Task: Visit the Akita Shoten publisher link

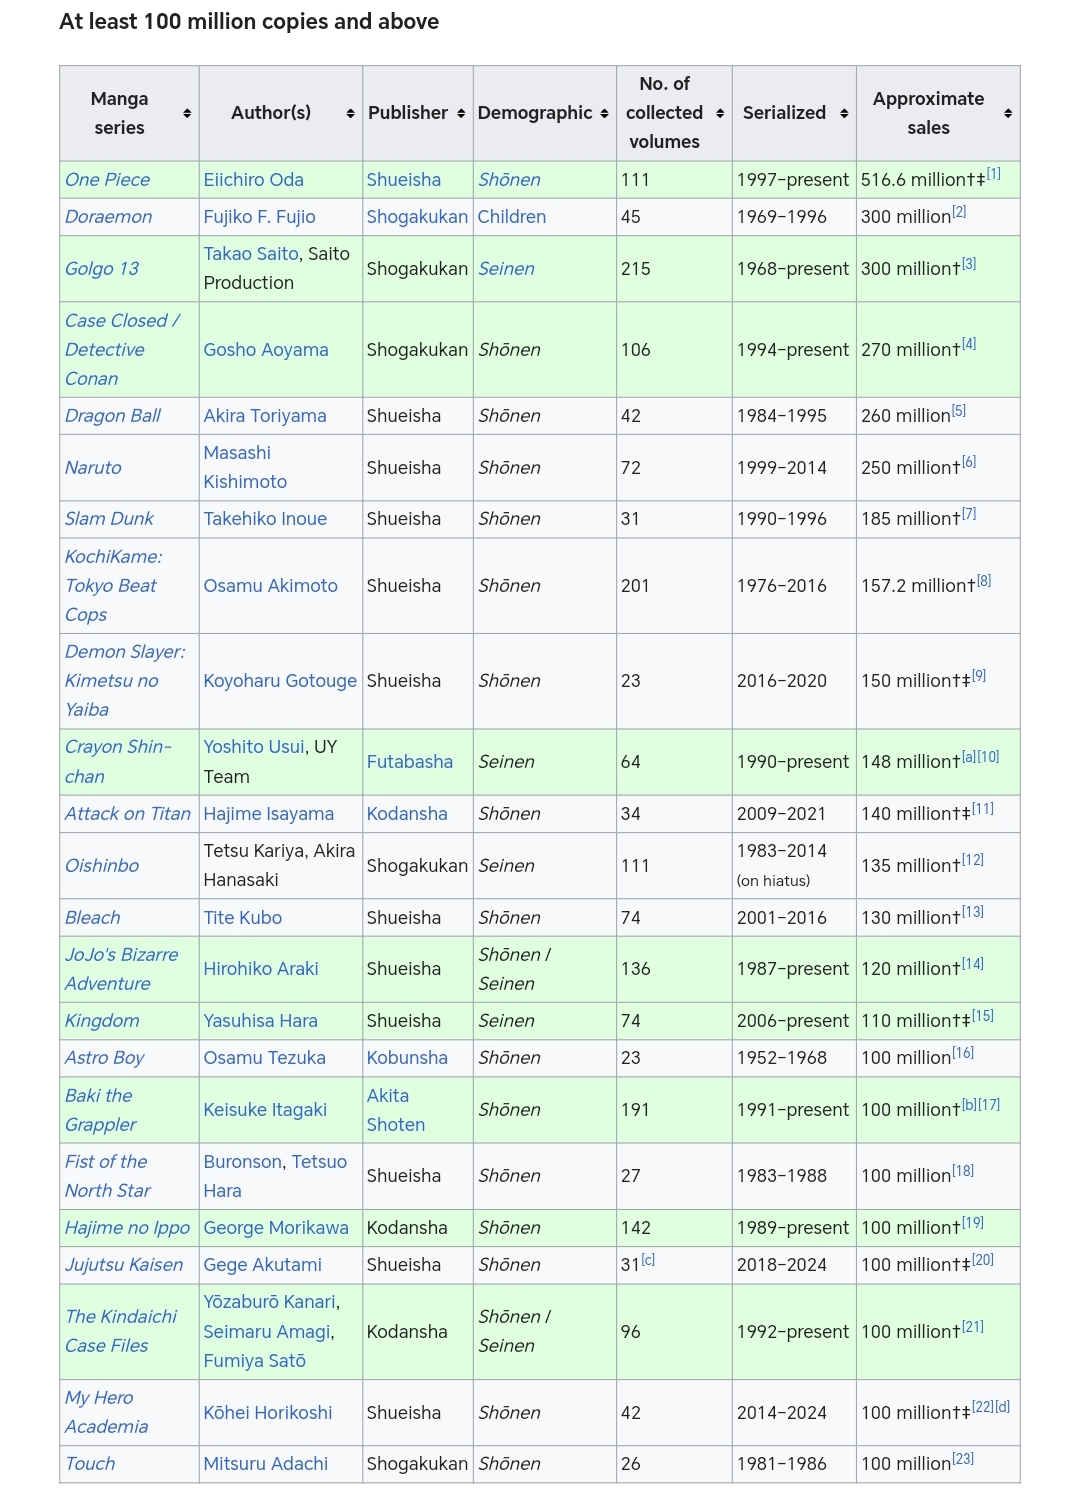Action: click(396, 1110)
